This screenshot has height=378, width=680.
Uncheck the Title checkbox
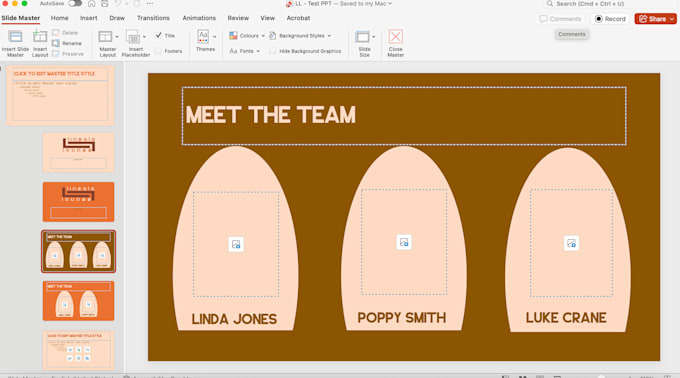click(x=159, y=36)
